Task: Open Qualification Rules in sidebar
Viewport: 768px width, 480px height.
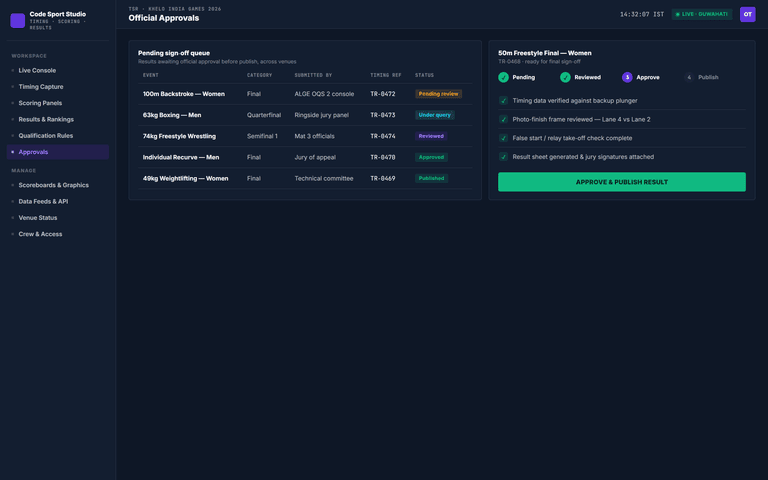Action: tap(58, 136)
